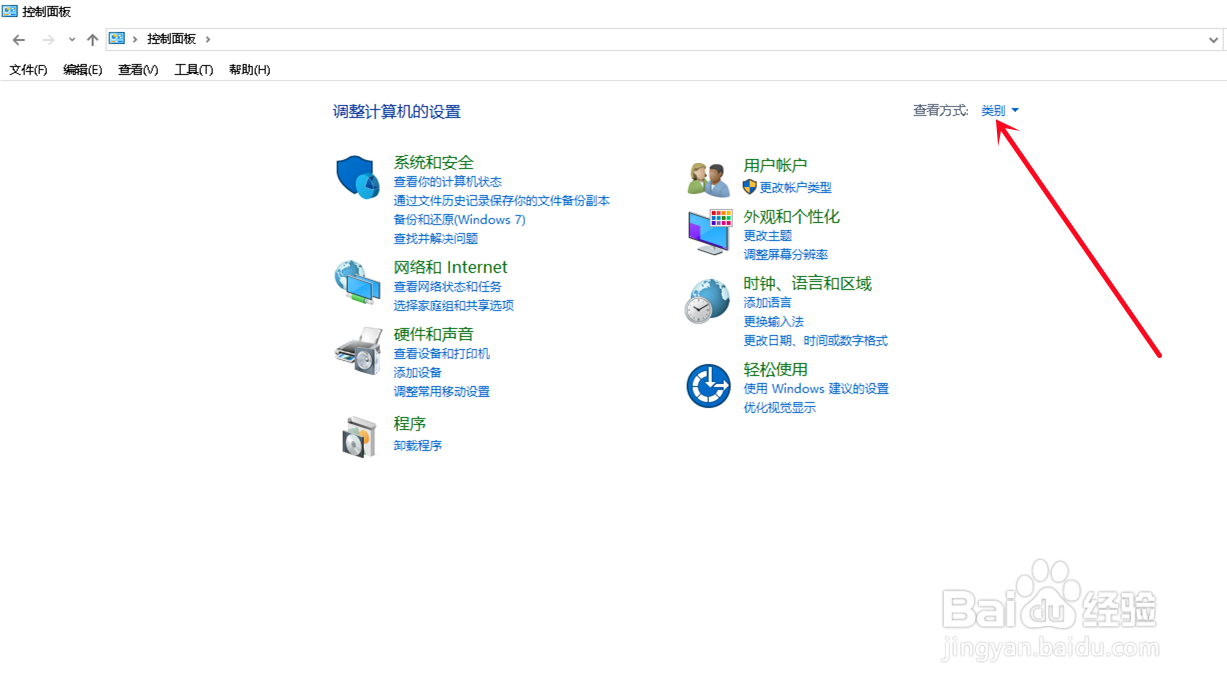Open Hardware and Sound printer icon
This screenshot has width=1227, height=690.
pos(358,350)
